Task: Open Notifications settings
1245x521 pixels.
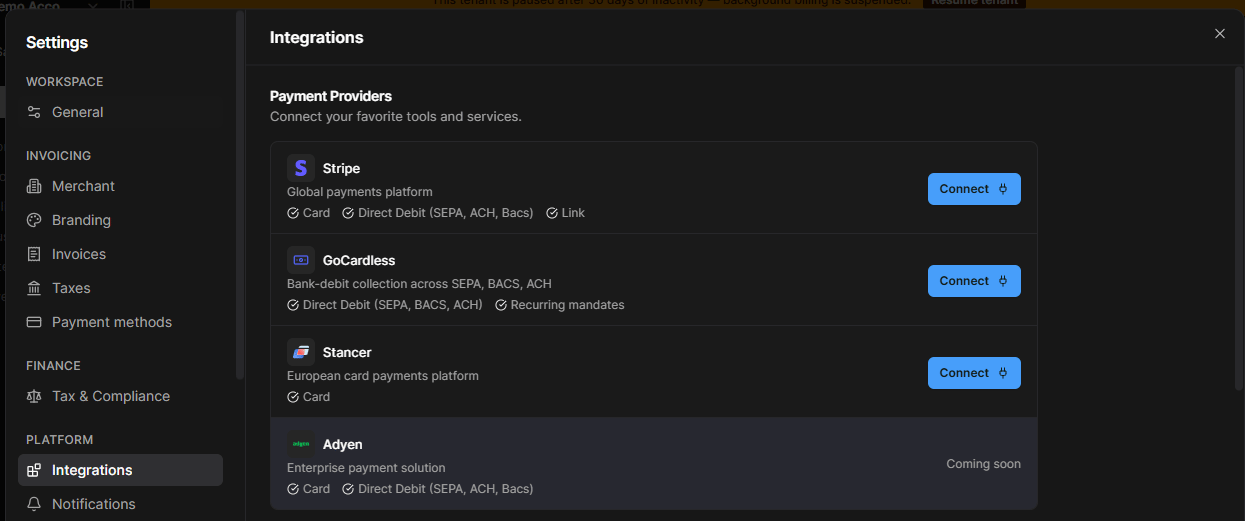Action: coord(120,504)
